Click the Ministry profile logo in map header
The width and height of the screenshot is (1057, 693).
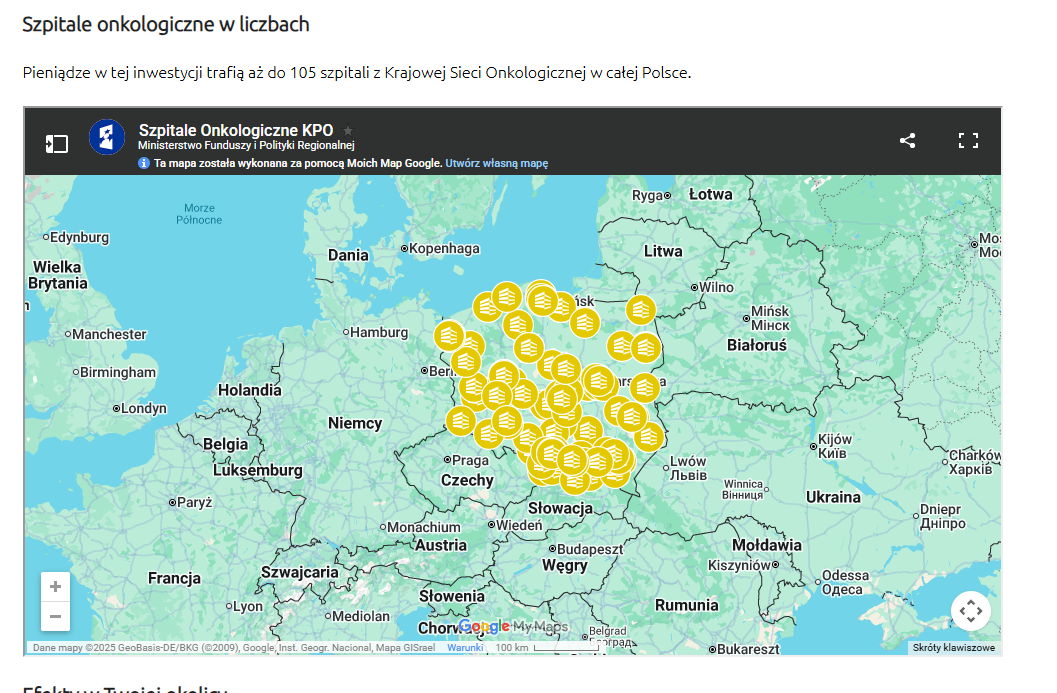107,137
